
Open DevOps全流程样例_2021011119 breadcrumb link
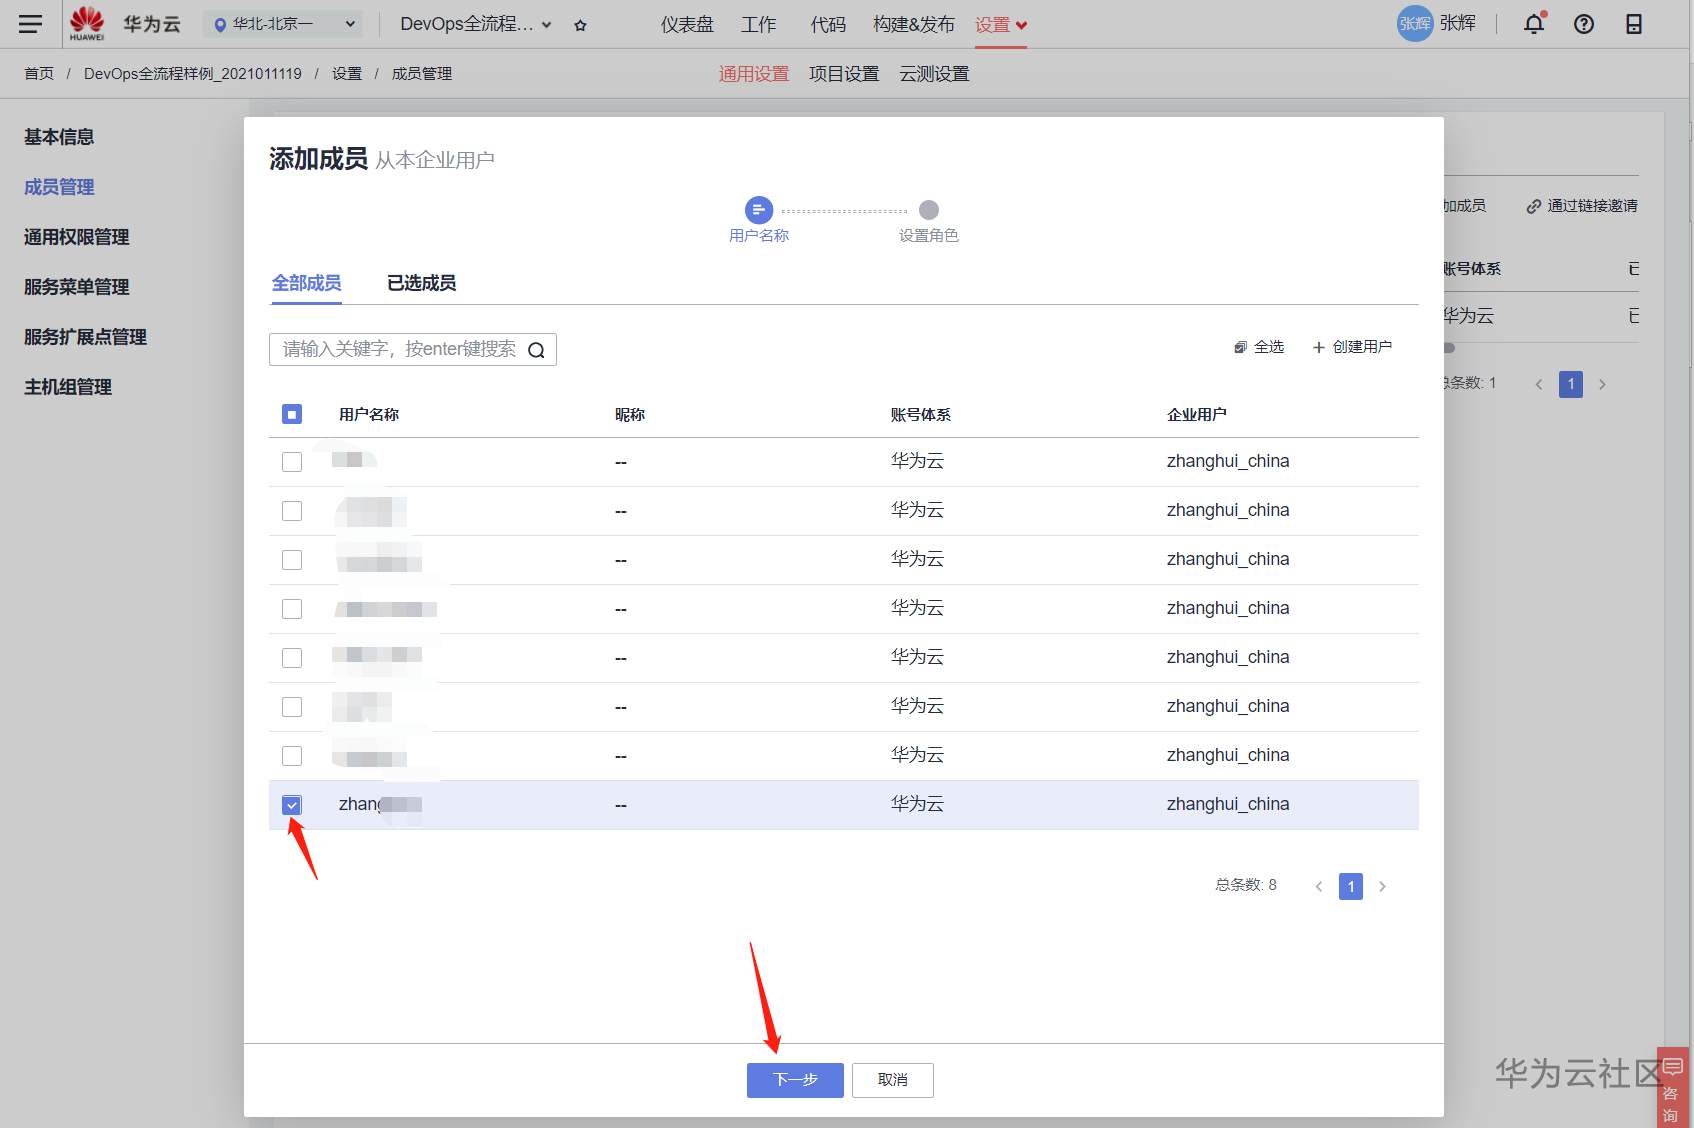(193, 74)
